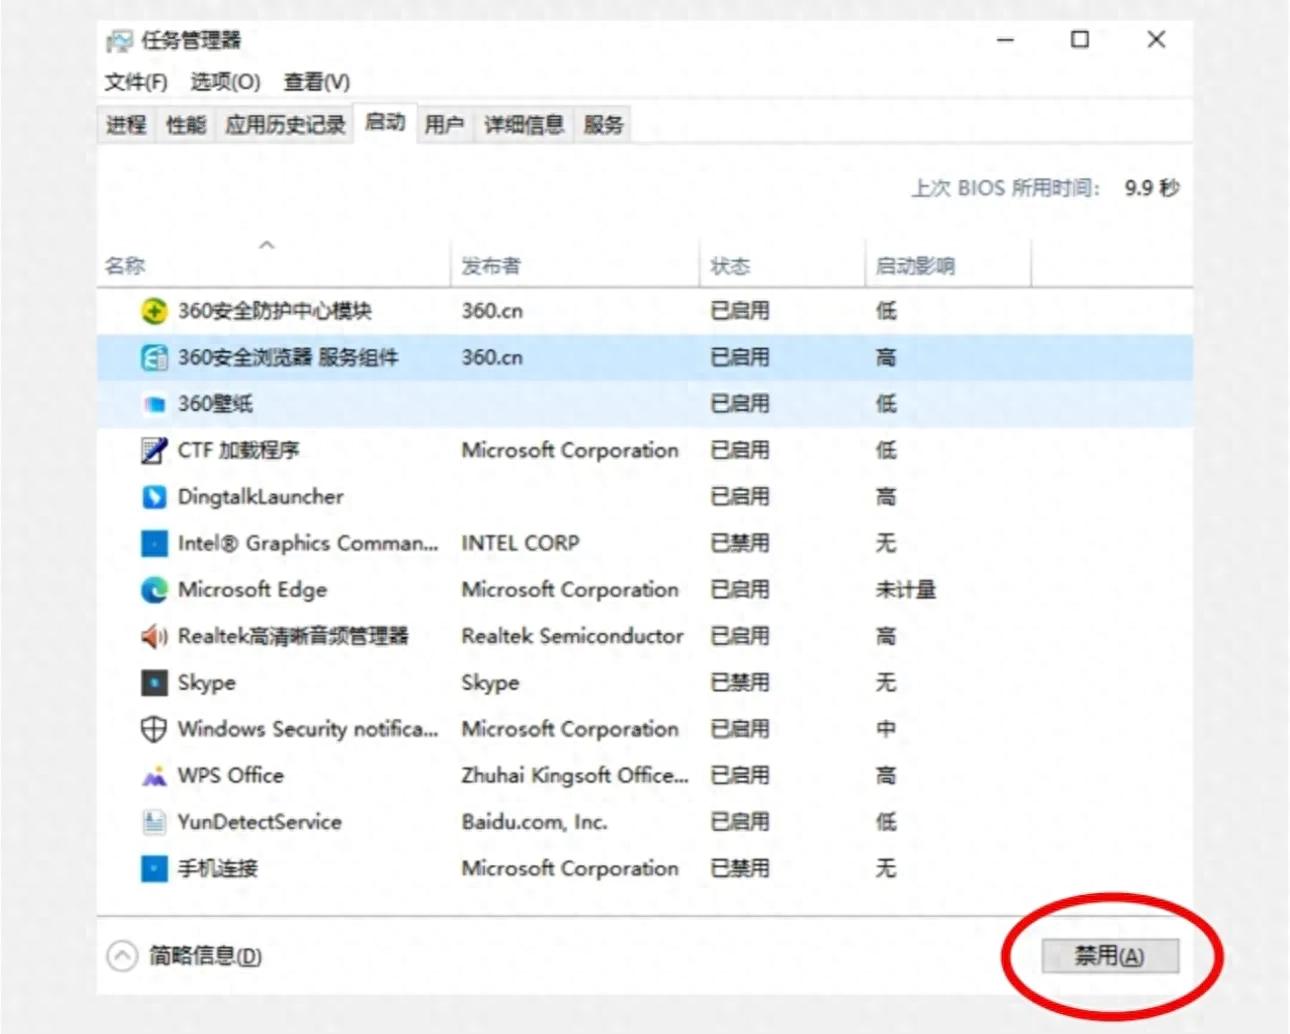Click the Windows Security shield icon

coord(153,729)
